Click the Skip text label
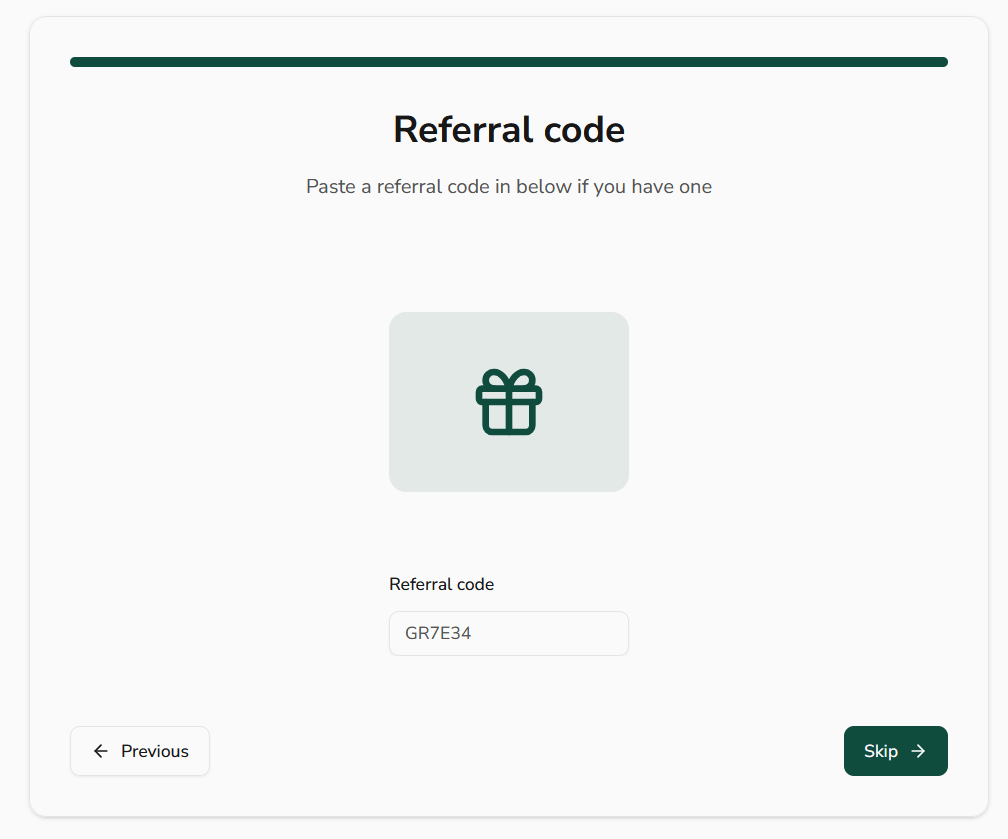The image size is (1008, 839). pyautogui.click(x=881, y=751)
